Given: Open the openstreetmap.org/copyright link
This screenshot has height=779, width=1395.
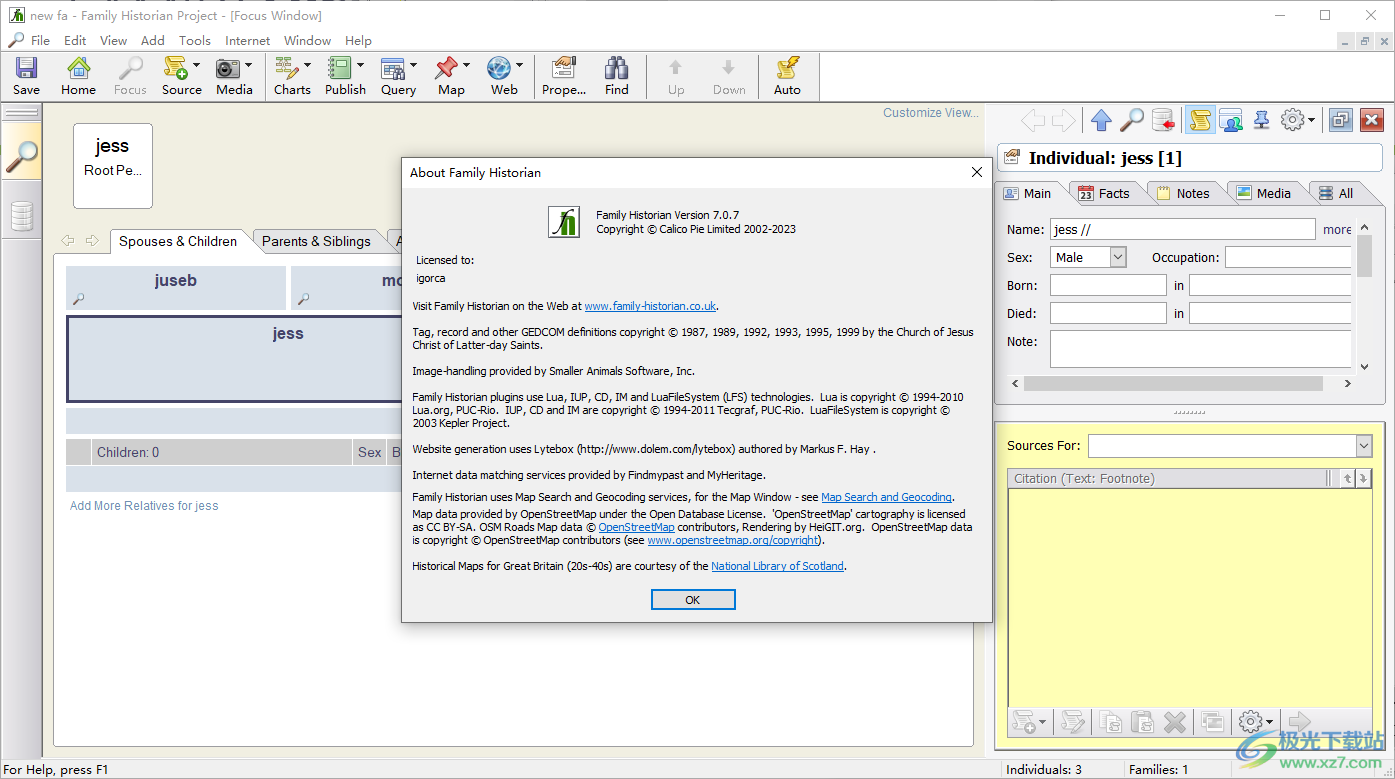Looking at the screenshot, I should [x=733, y=540].
